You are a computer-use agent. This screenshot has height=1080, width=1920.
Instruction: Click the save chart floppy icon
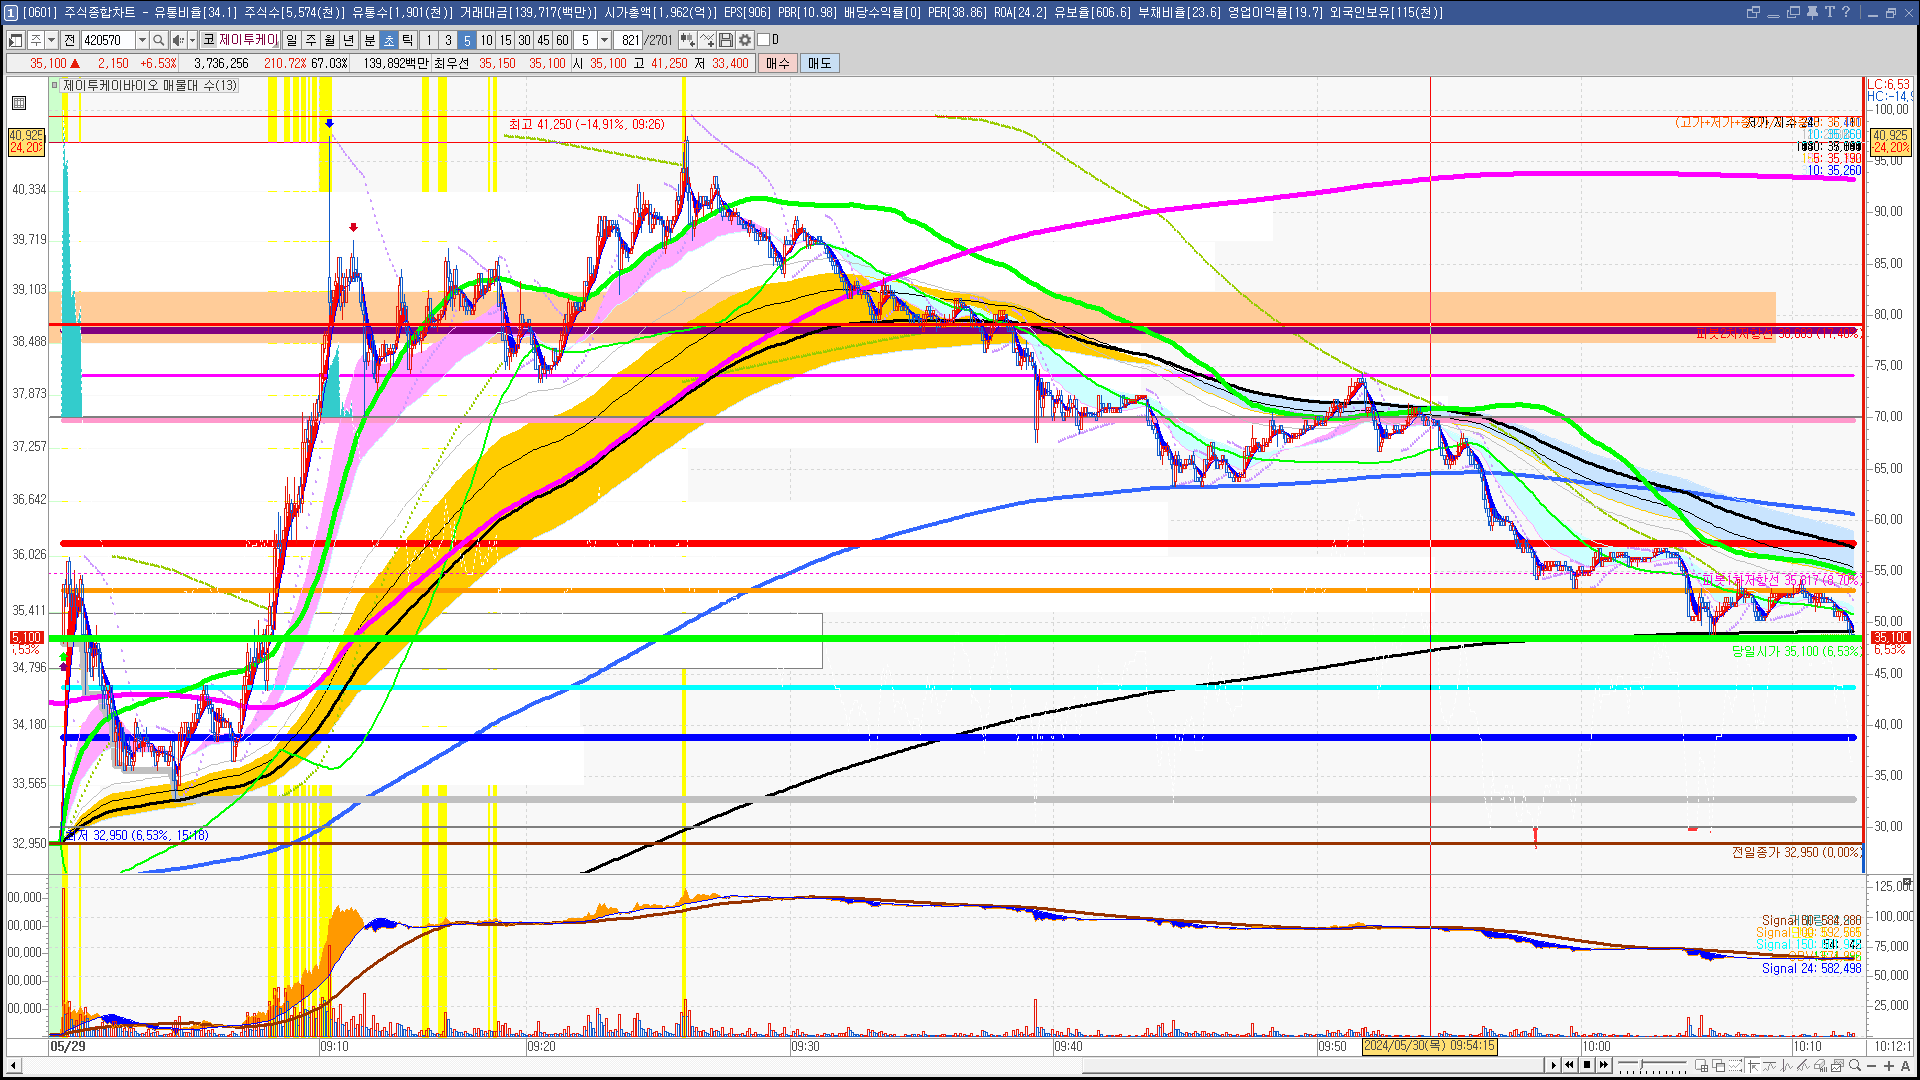pyautogui.click(x=726, y=40)
